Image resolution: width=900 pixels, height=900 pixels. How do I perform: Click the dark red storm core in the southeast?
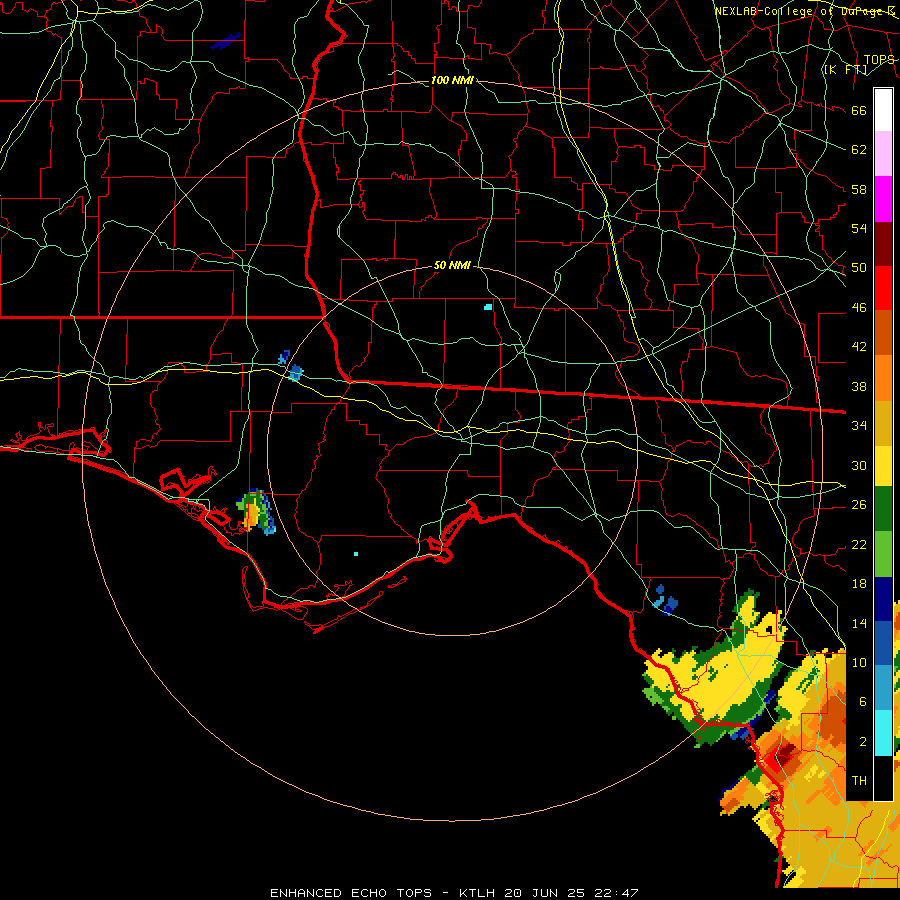[785, 754]
